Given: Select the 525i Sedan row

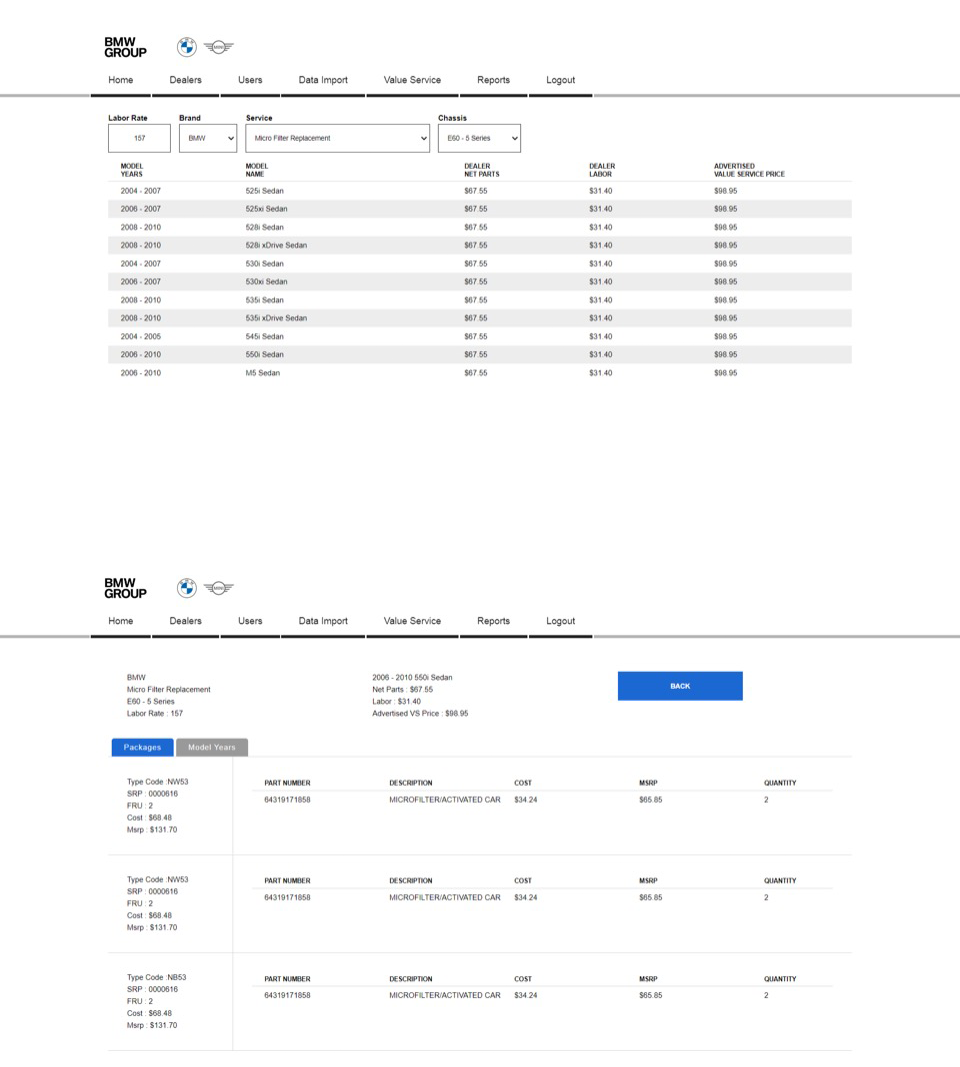Looking at the screenshot, I should 480,191.
